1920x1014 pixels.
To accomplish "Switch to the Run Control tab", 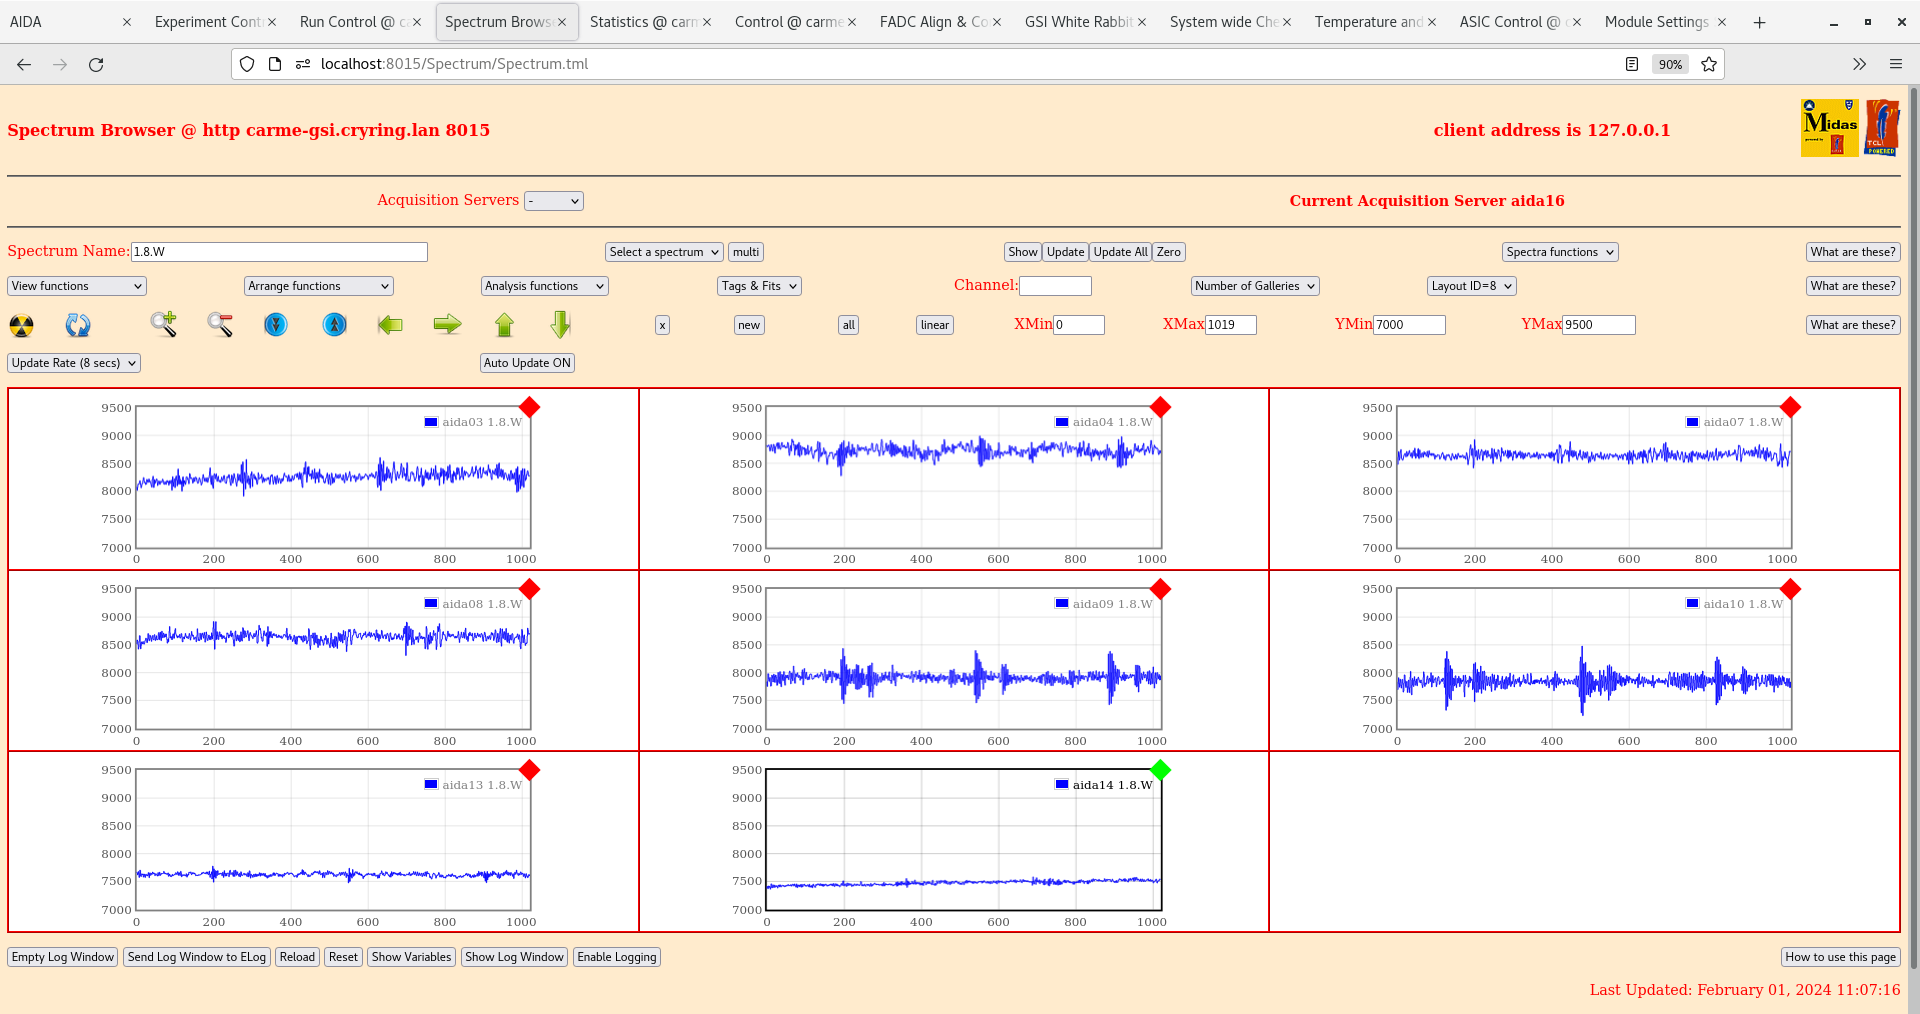I will point(352,21).
